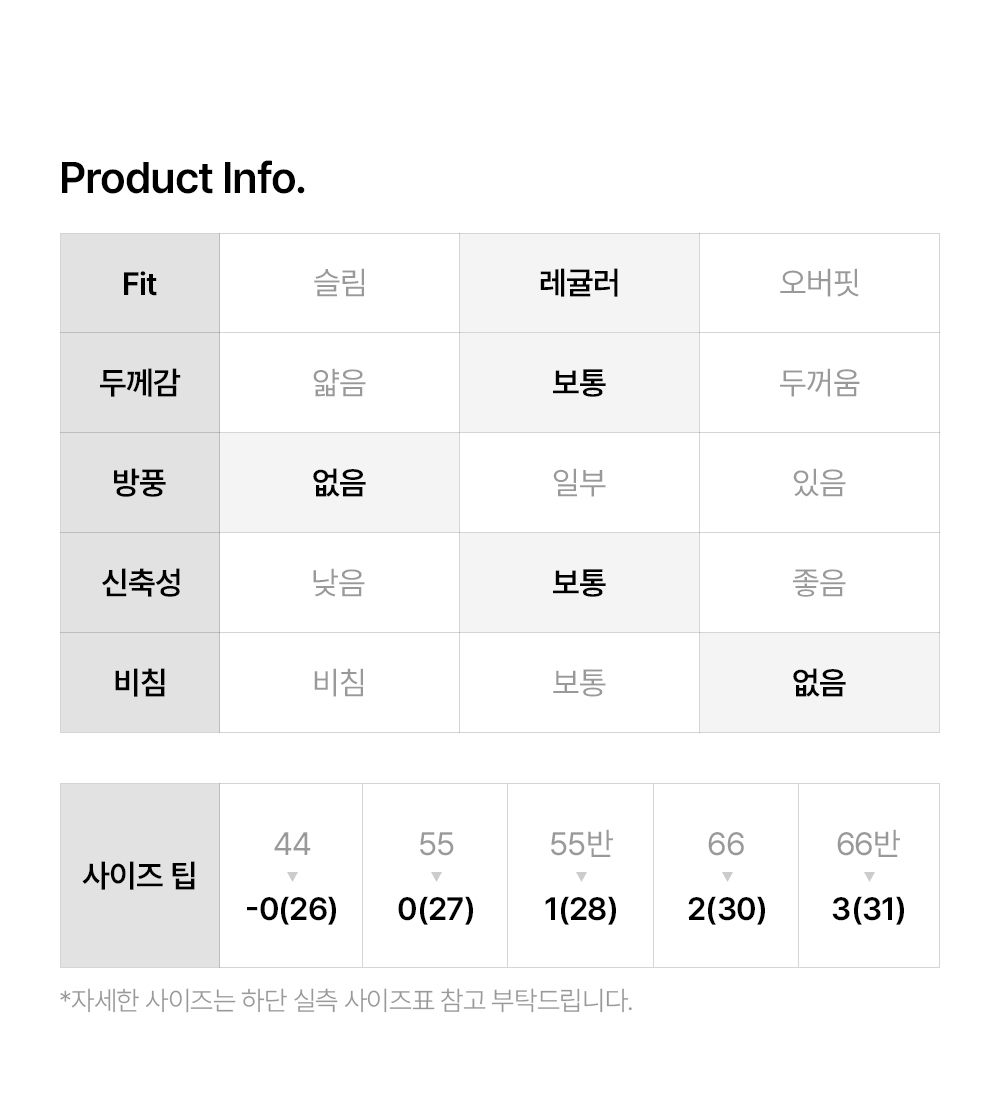Choose 일부 windproof option
Image resolution: width=1000 pixels, height=1110 pixels.
579,483
